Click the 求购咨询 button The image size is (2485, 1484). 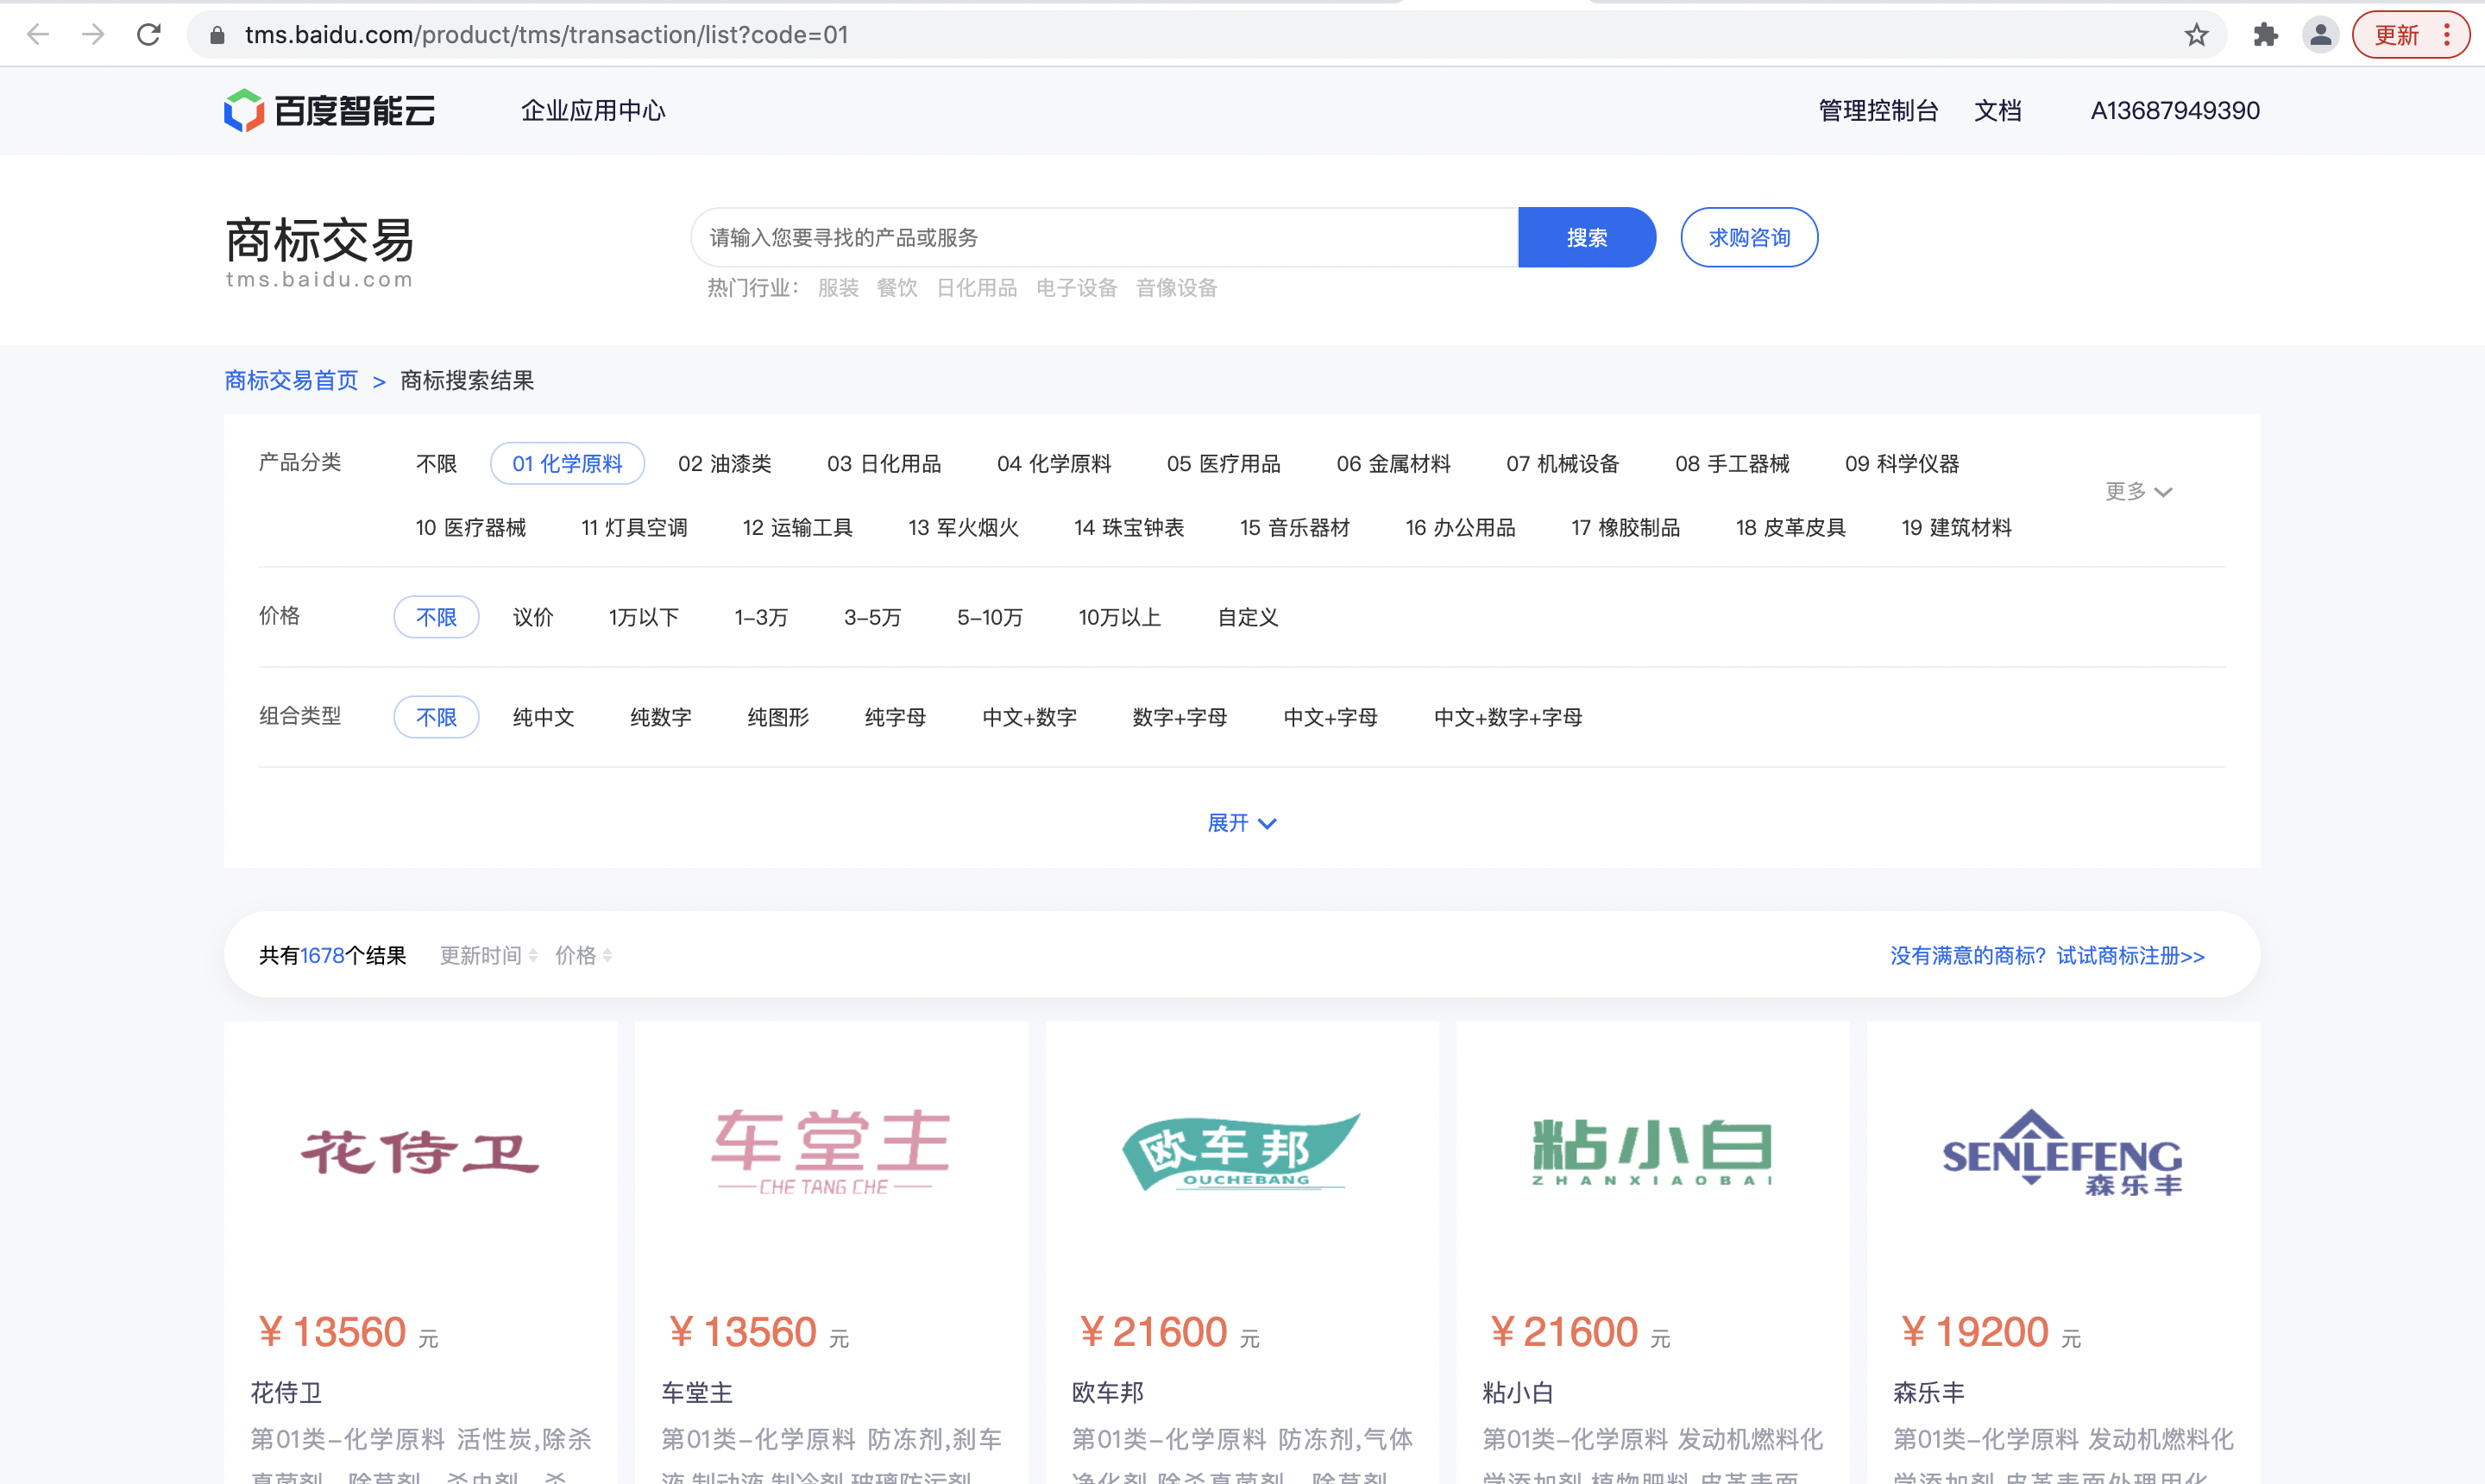point(1749,237)
